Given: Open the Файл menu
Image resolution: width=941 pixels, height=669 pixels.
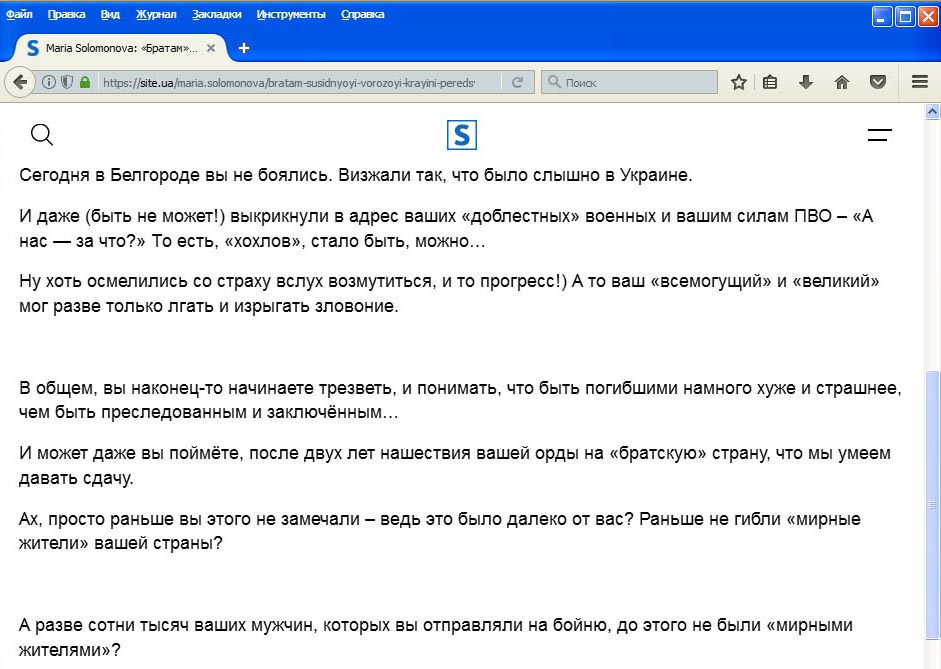Looking at the screenshot, I should coord(19,14).
